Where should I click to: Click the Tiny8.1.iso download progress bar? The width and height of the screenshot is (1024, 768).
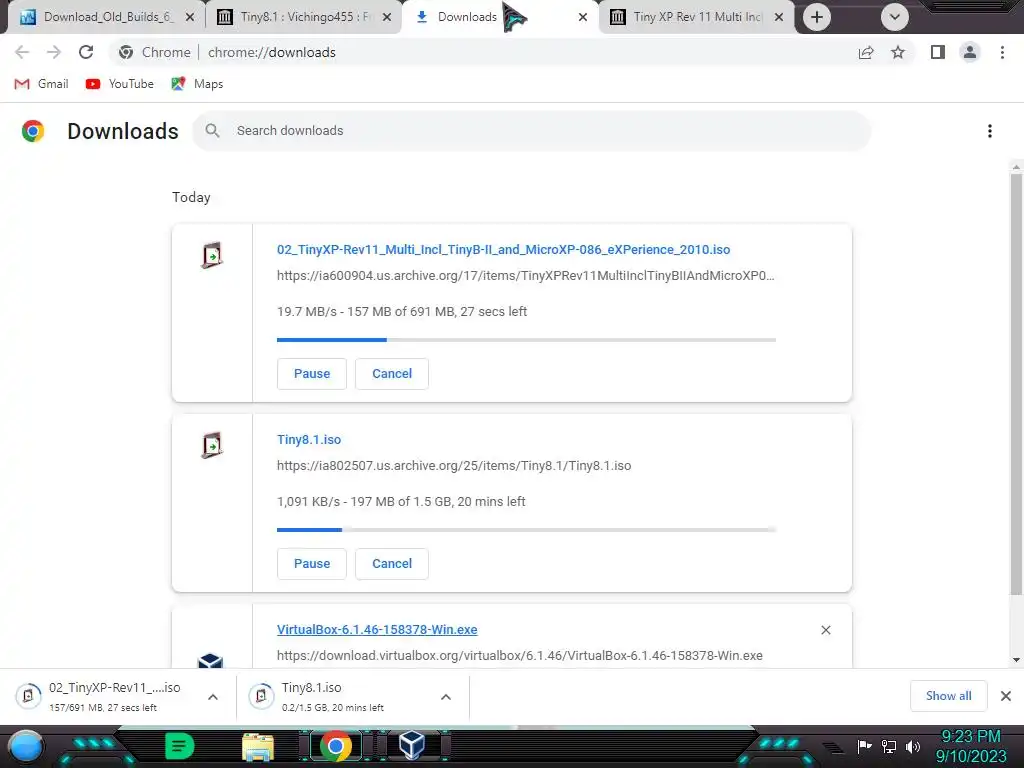526,530
